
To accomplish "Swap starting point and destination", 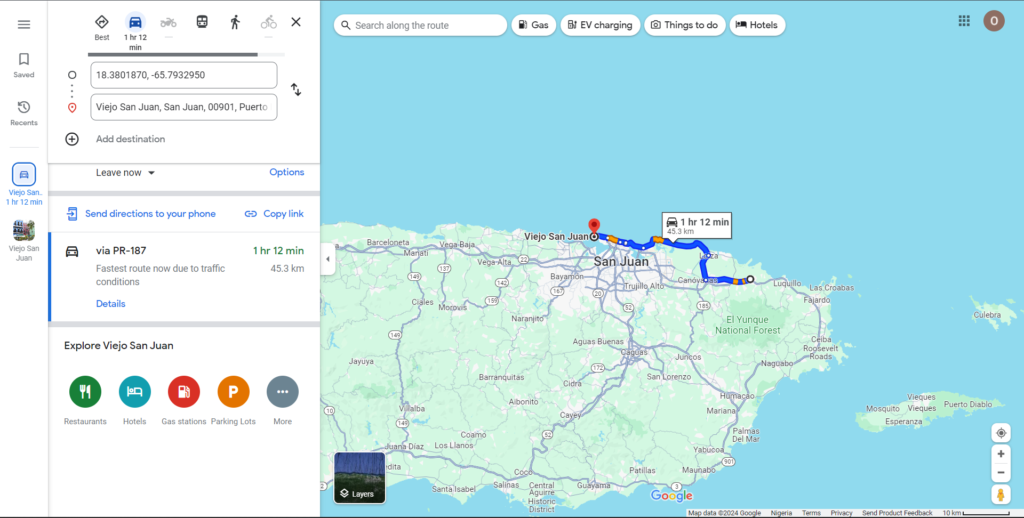I will click(296, 90).
